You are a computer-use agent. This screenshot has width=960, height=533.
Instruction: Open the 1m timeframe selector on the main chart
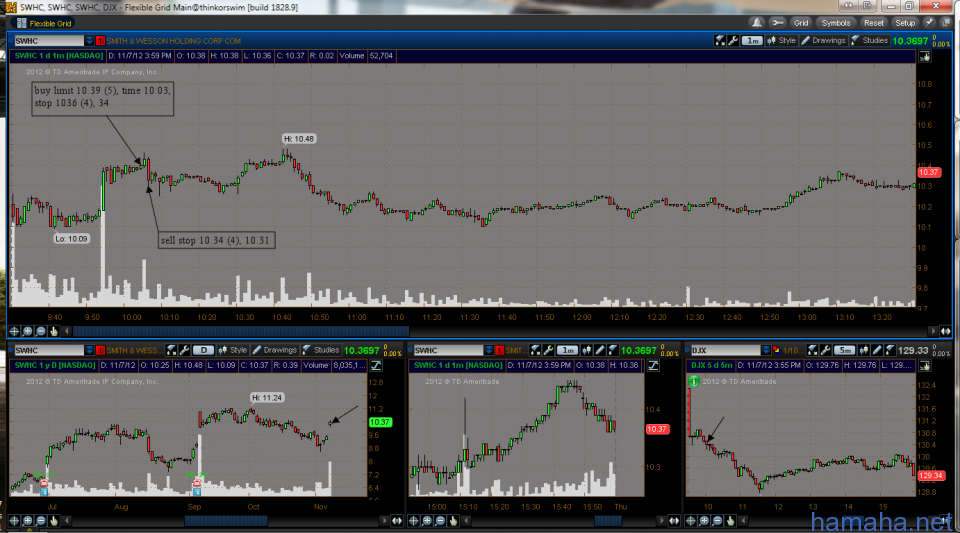point(752,40)
